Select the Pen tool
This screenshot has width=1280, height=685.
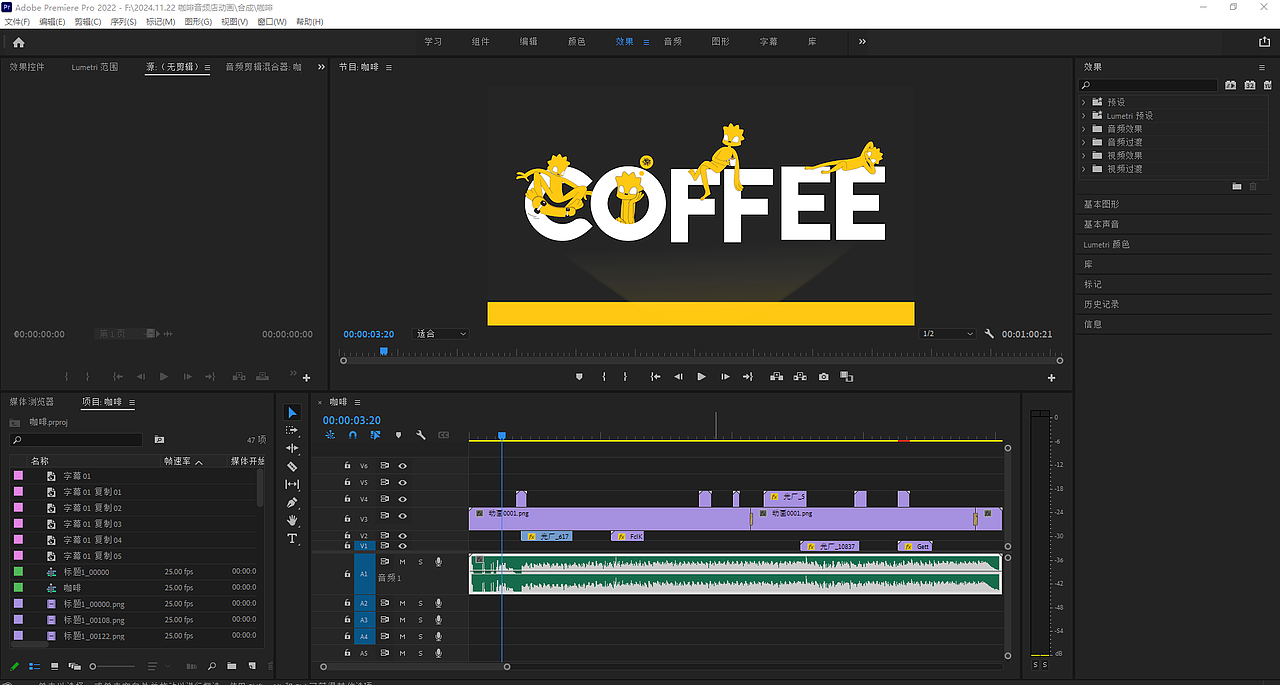pyautogui.click(x=292, y=502)
